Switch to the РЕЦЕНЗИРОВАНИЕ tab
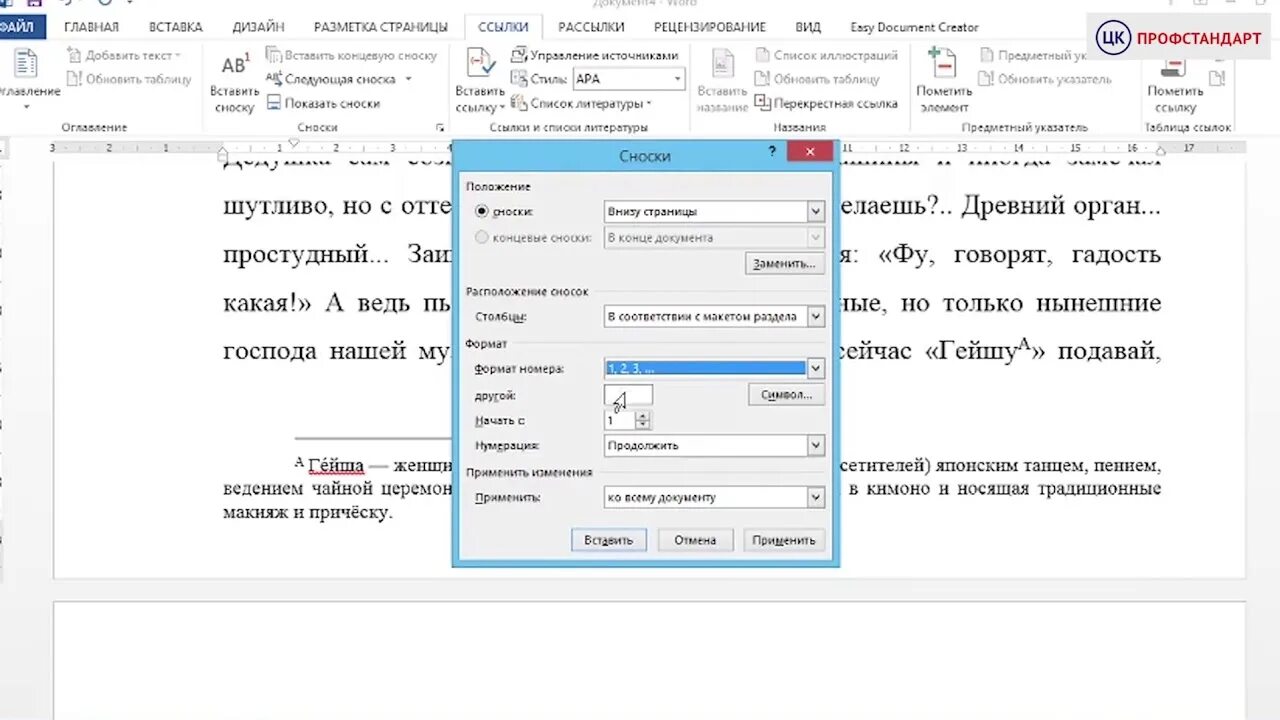1280x720 pixels. (710, 27)
